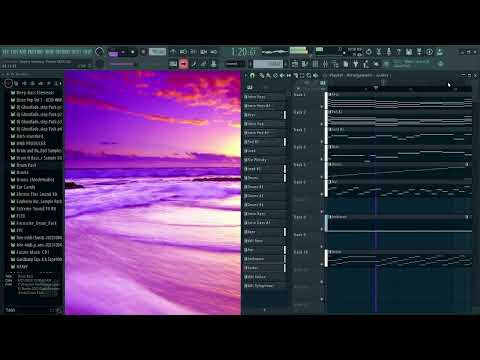
Task: Mute Track 2 in playlist
Action: (x=322, y=124)
